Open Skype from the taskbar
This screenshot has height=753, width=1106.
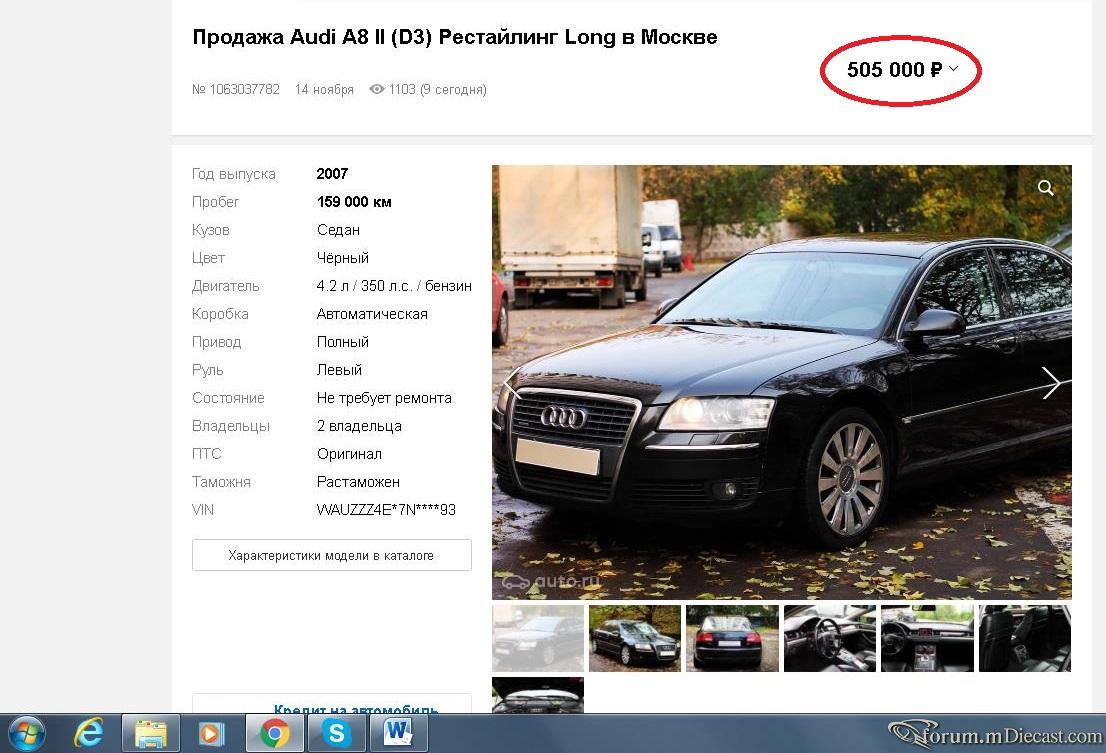pyautogui.click(x=336, y=733)
